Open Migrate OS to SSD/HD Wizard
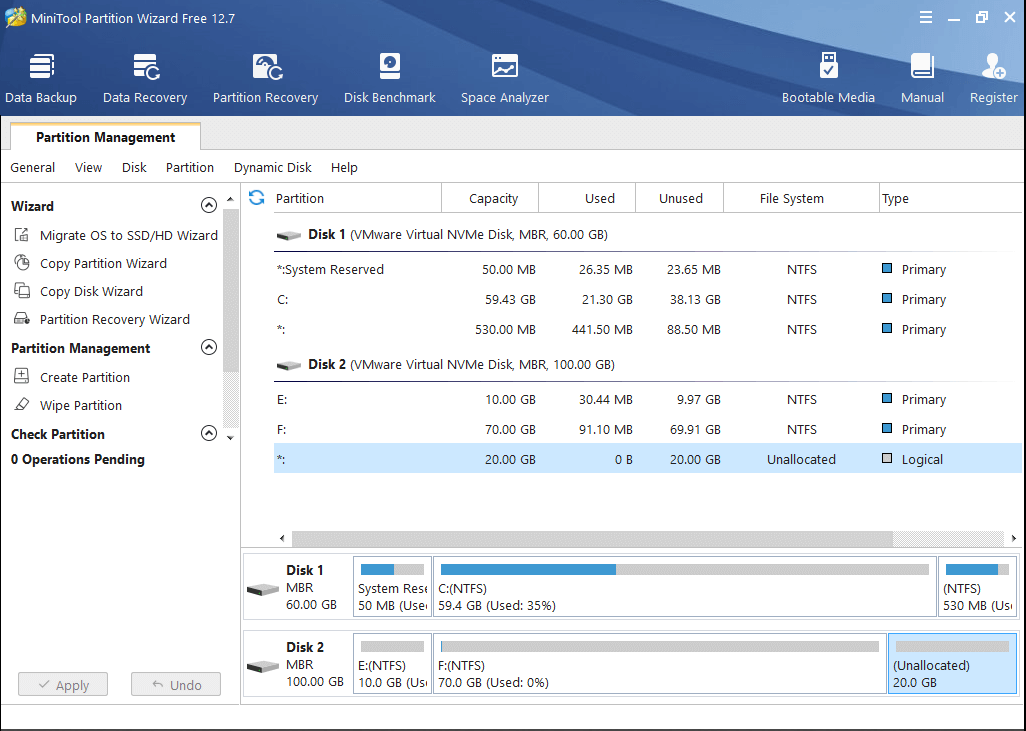Viewport: 1026px width, 731px height. (129, 235)
